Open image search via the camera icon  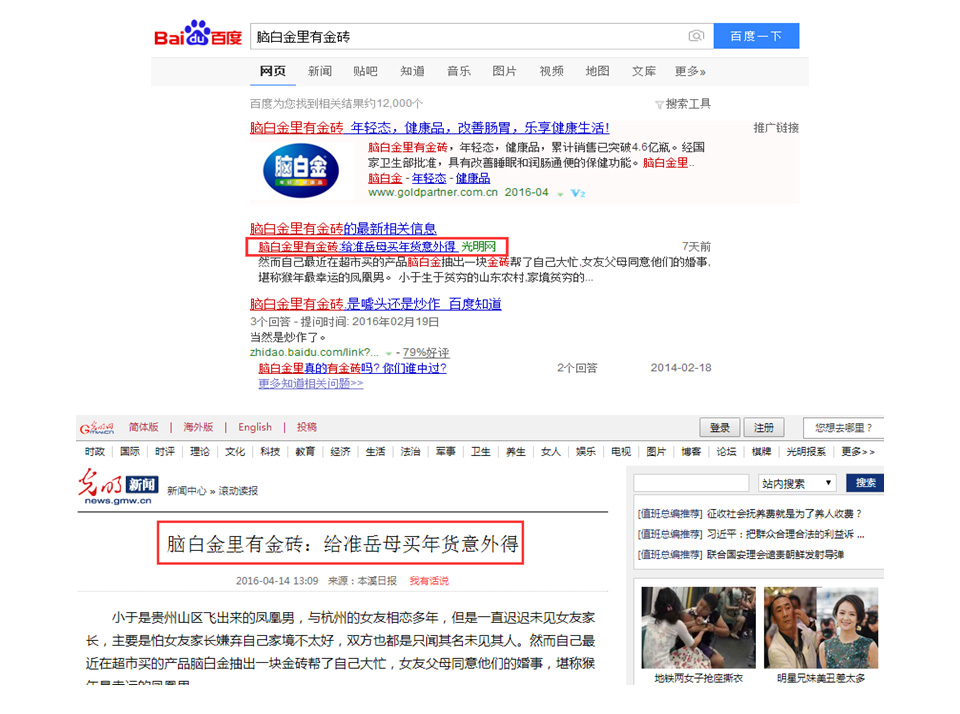(696, 34)
